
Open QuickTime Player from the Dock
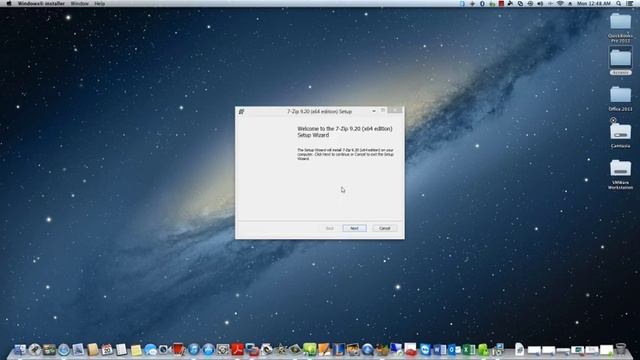[367, 349]
